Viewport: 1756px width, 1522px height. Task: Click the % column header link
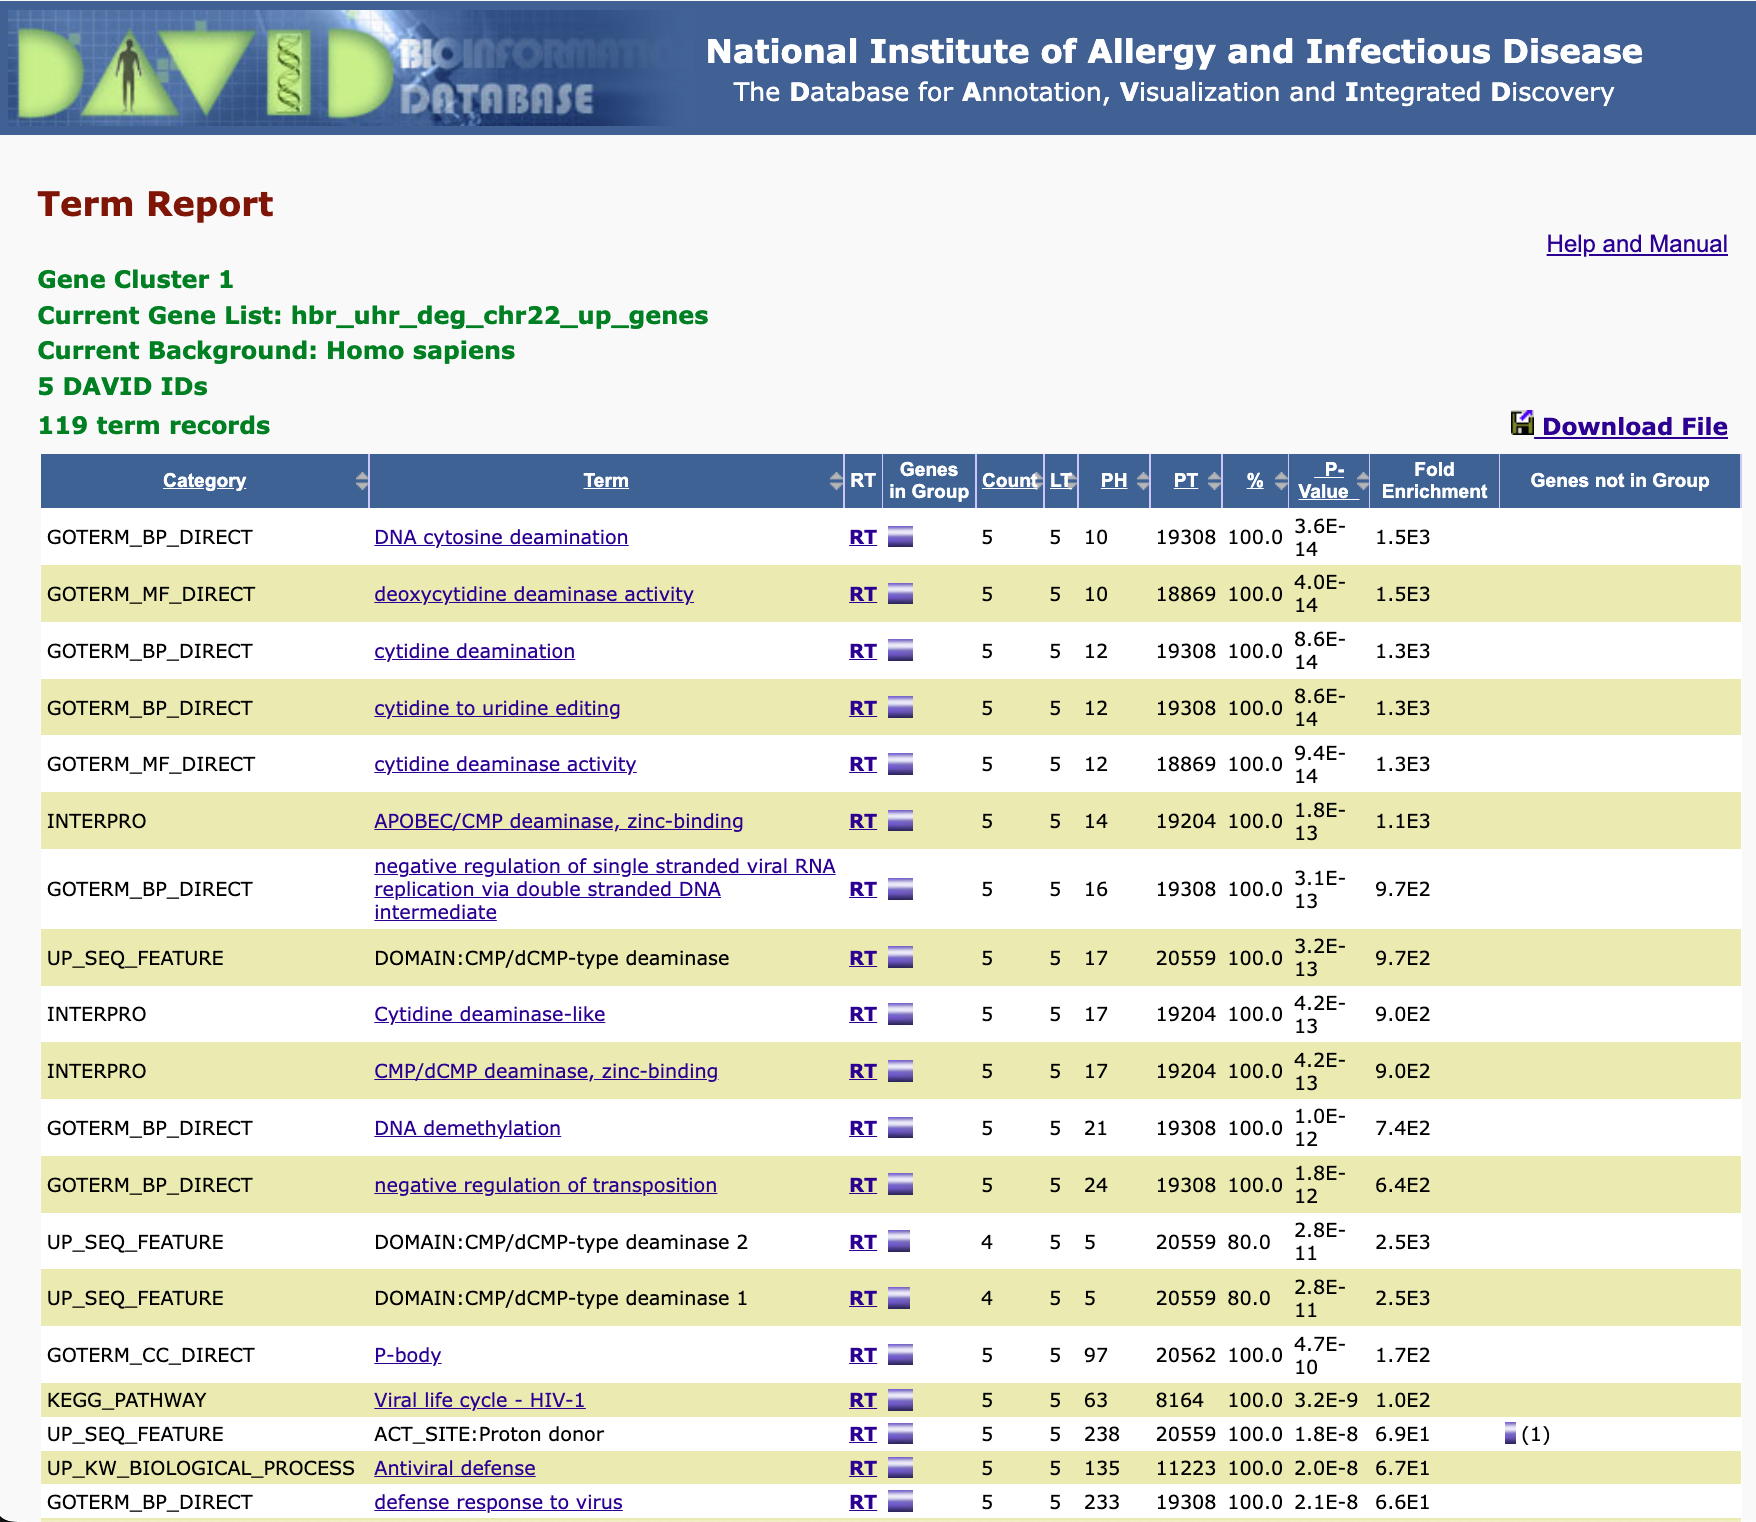click(1254, 481)
